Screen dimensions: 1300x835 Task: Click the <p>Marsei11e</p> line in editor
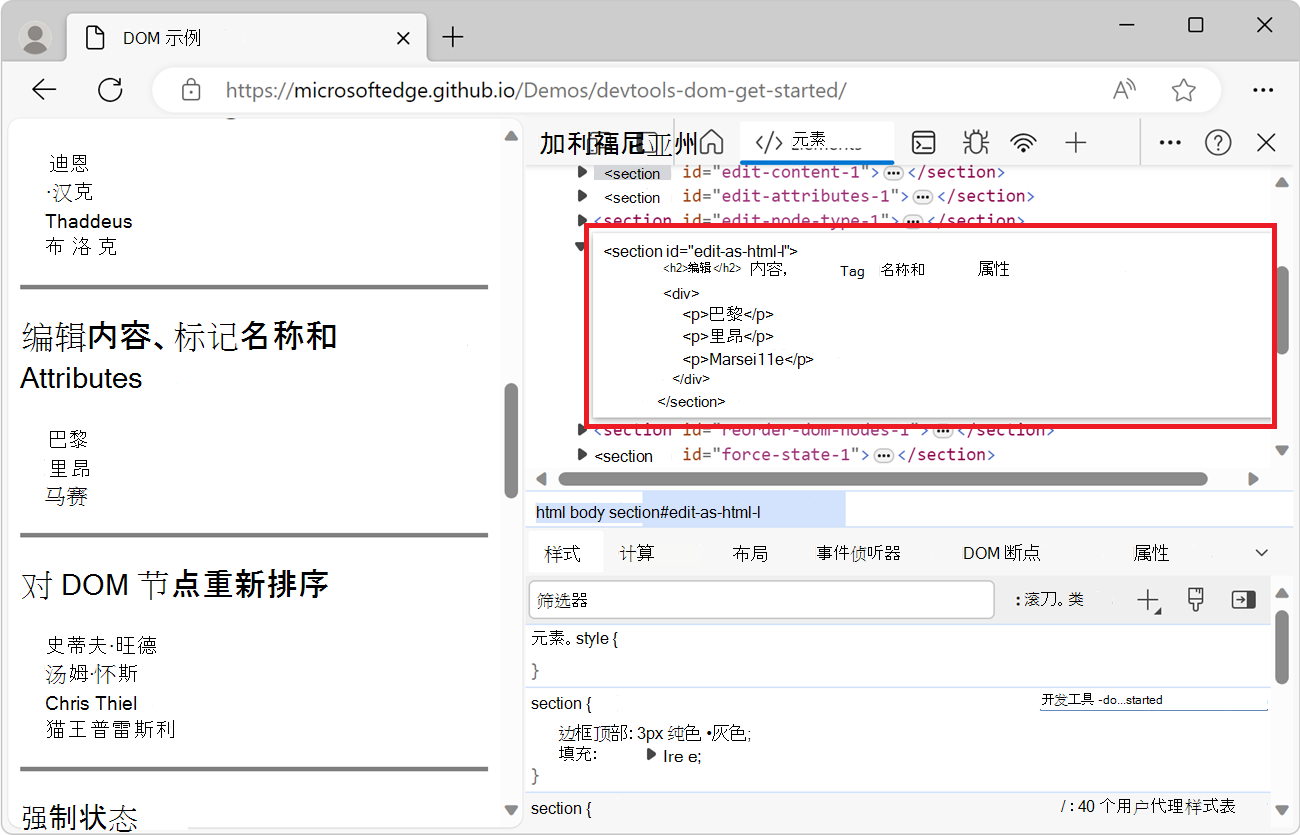click(x=748, y=360)
